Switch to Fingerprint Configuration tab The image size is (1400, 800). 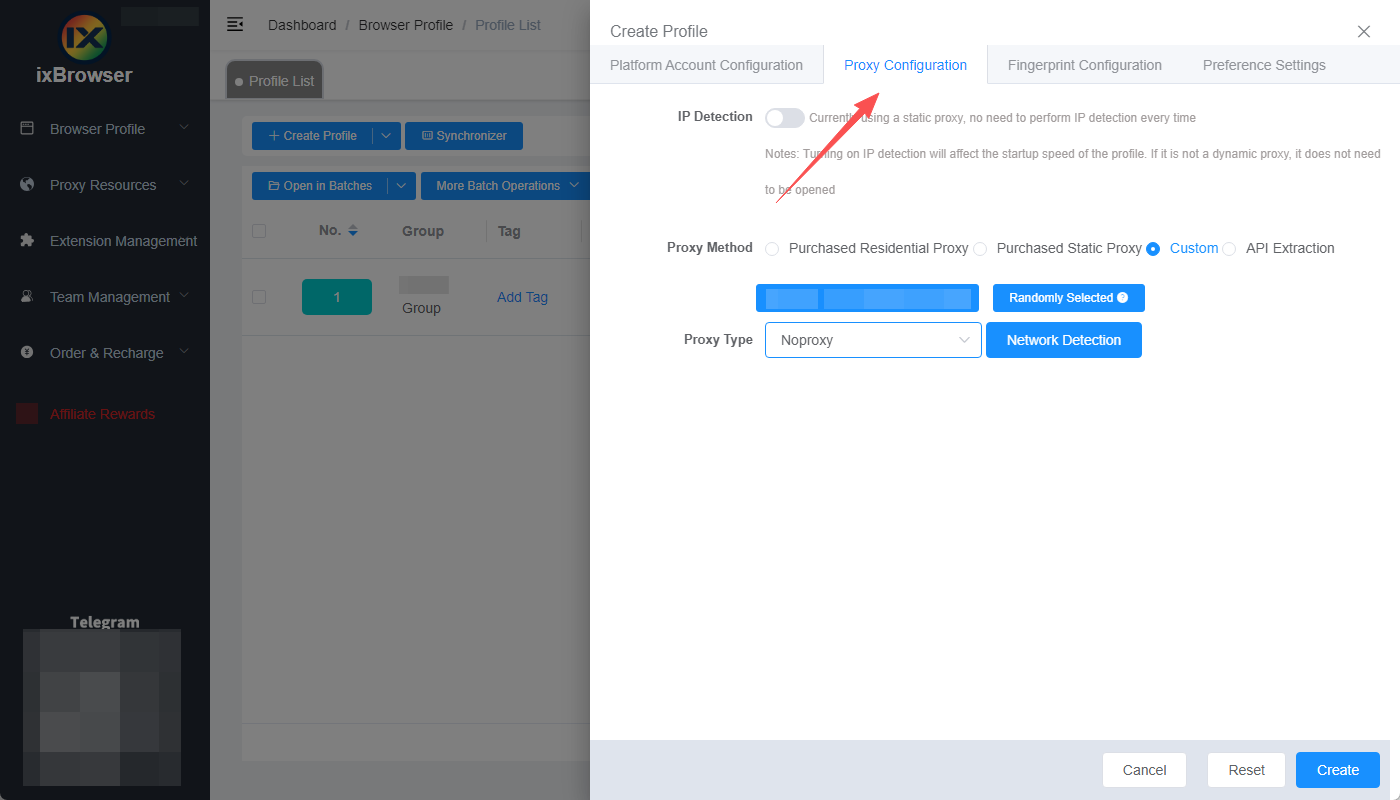point(1084,65)
